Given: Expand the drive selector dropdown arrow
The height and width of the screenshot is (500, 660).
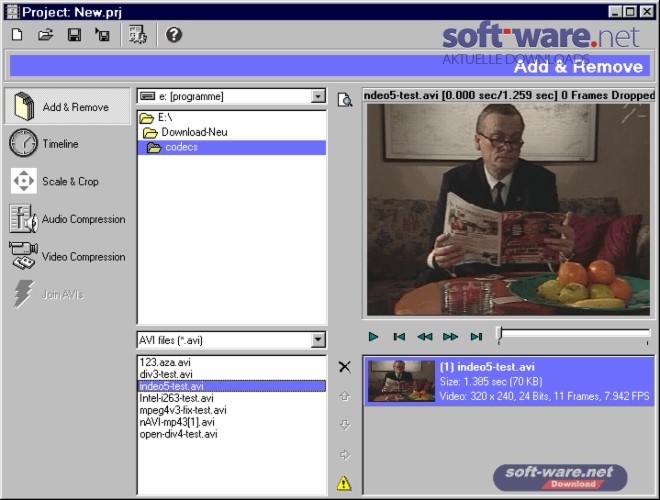Looking at the screenshot, I should click(319, 96).
